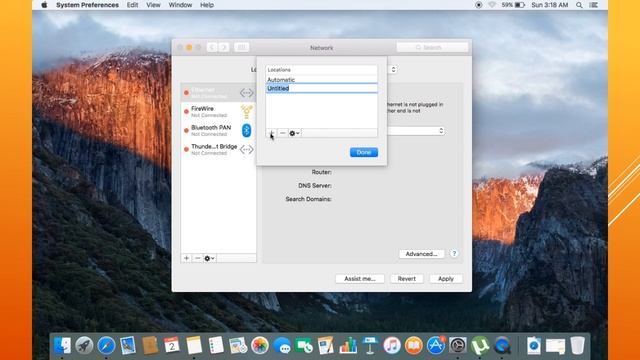Open Pages document icon in dock
Viewport: 640px width, 360px height.
326,345
